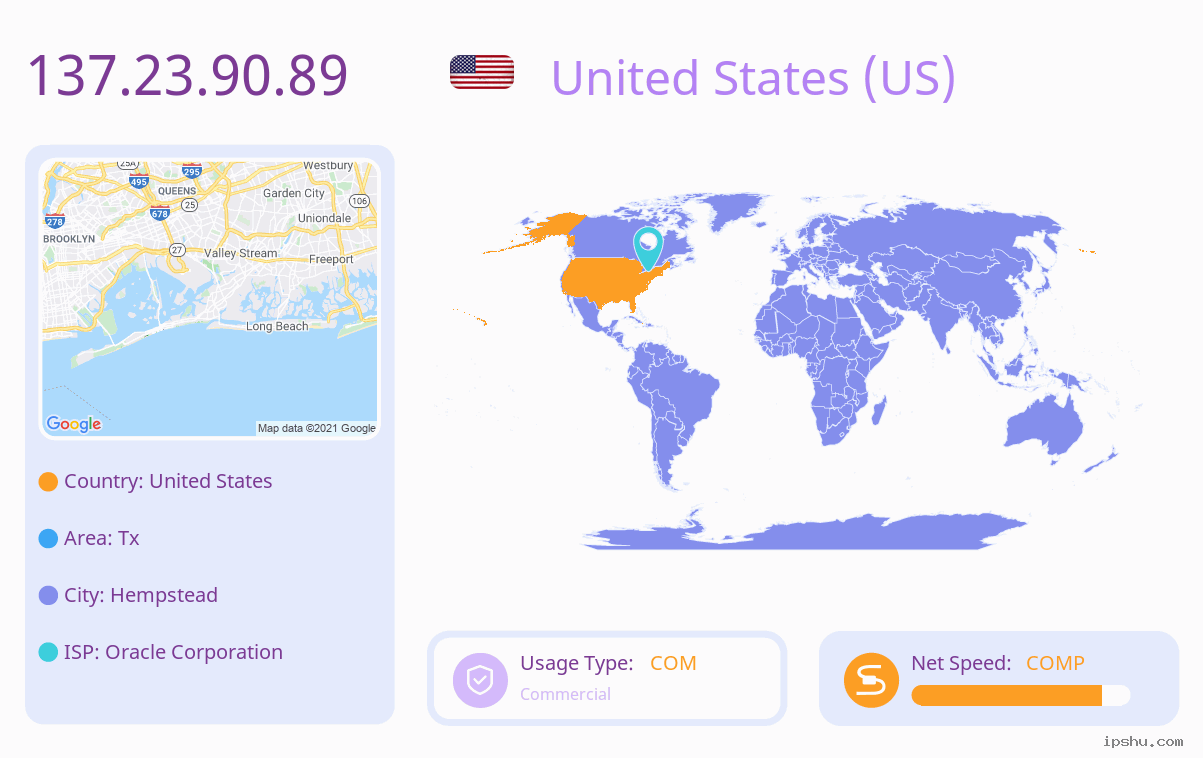The height and width of the screenshot is (758, 1203).
Task: Click the COM usage type value
Action: pyautogui.click(x=673, y=663)
